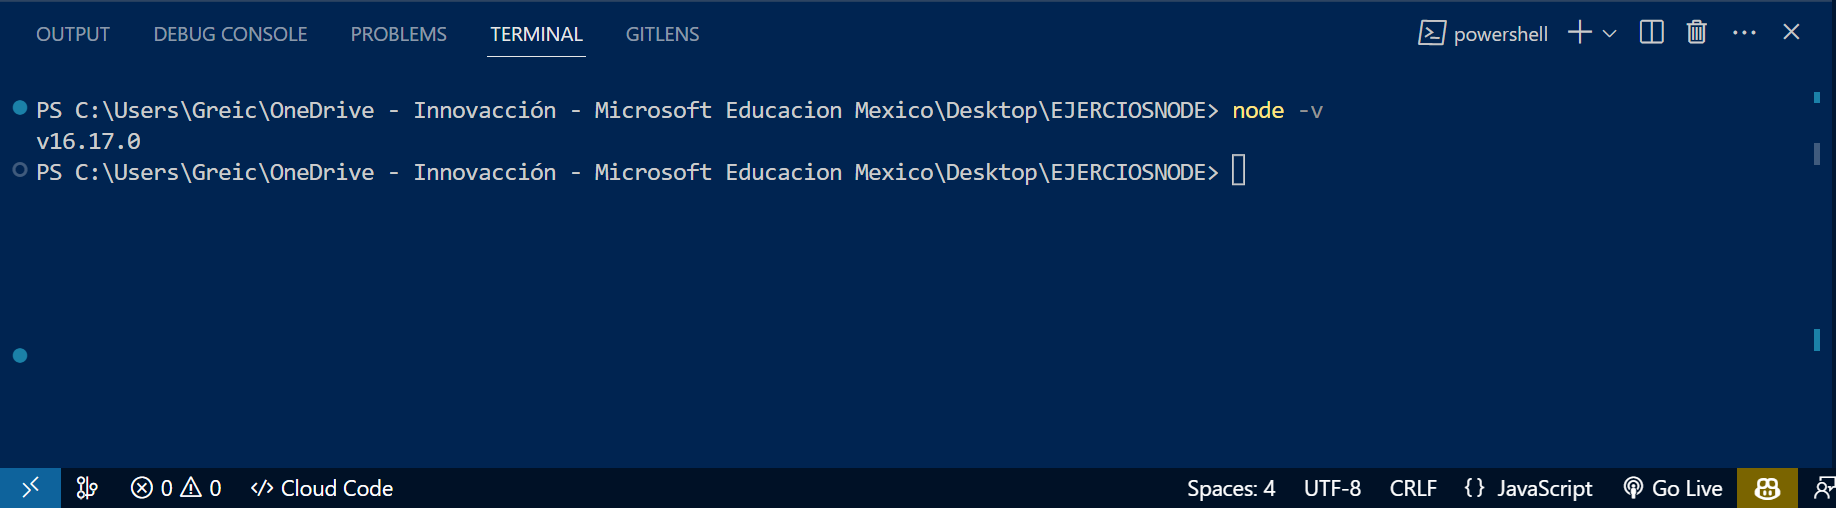1836x508 pixels.
Task: Change CRLF end of line sequence
Action: pyautogui.click(x=1413, y=488)
